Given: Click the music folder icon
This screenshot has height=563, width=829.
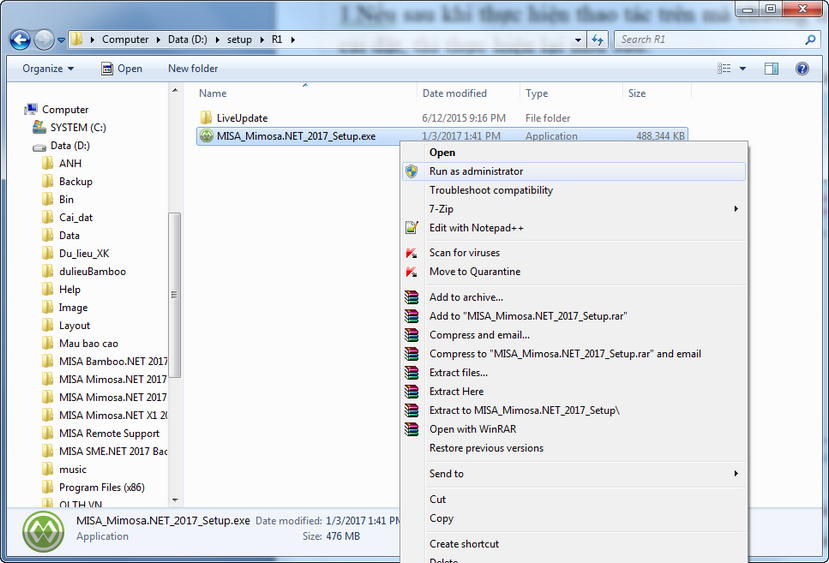Looking at the screenshot, I should click(48, 469).
